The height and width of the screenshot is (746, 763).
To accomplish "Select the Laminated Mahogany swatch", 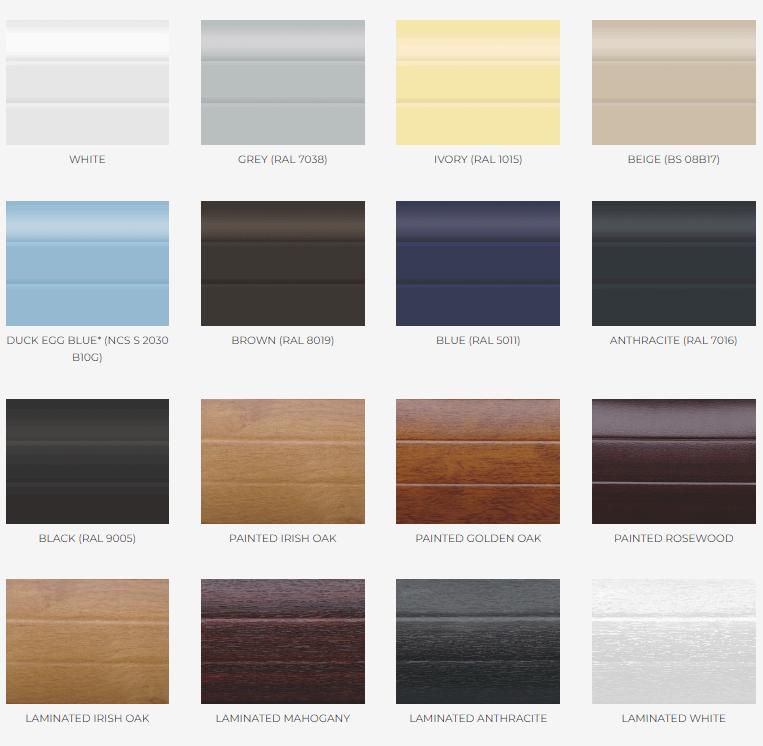I will coord(283,641).
